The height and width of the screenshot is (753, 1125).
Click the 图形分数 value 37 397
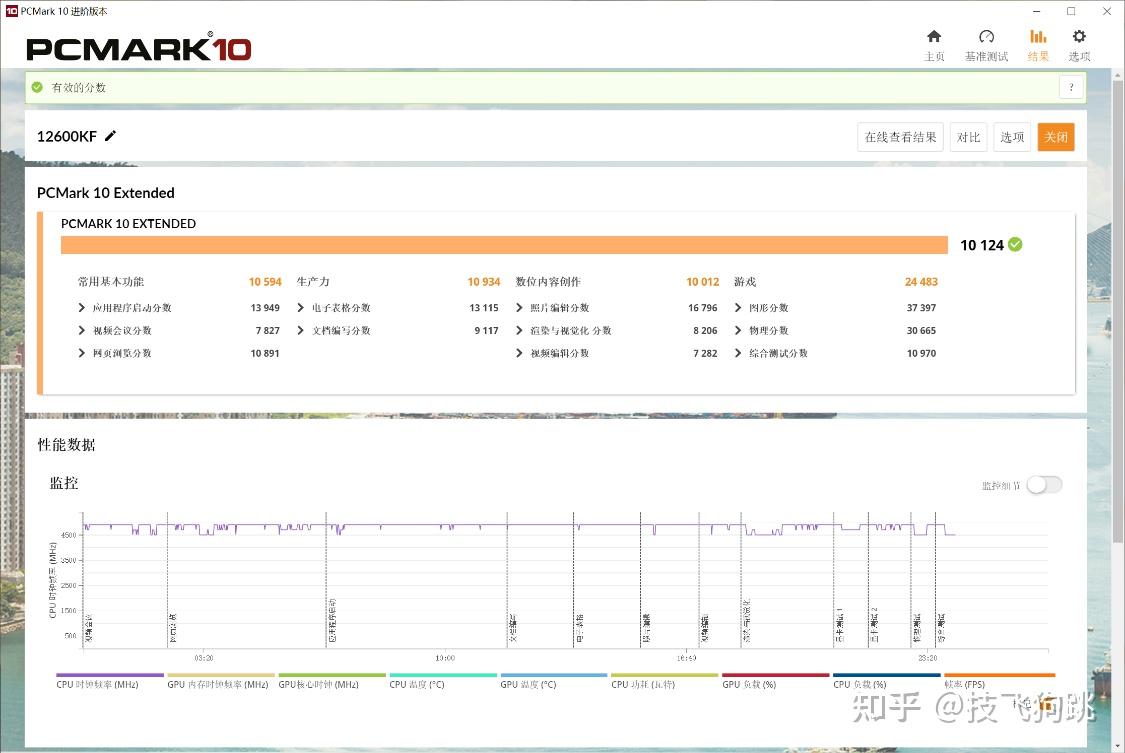click(921, 308)
